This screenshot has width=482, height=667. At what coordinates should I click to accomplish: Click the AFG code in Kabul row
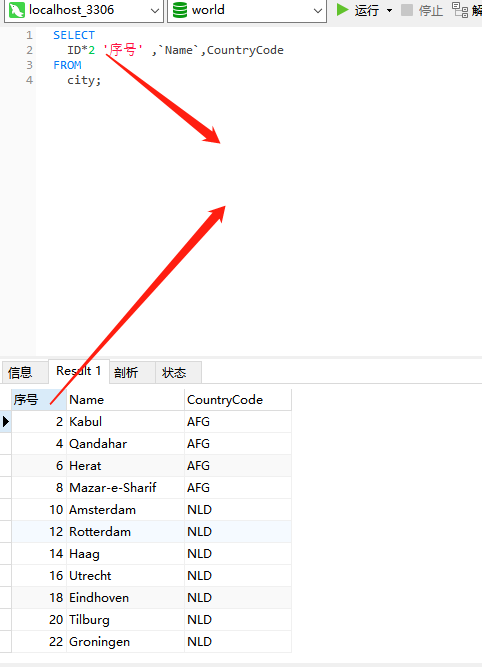pyautogui.click(x=238, y=422)
